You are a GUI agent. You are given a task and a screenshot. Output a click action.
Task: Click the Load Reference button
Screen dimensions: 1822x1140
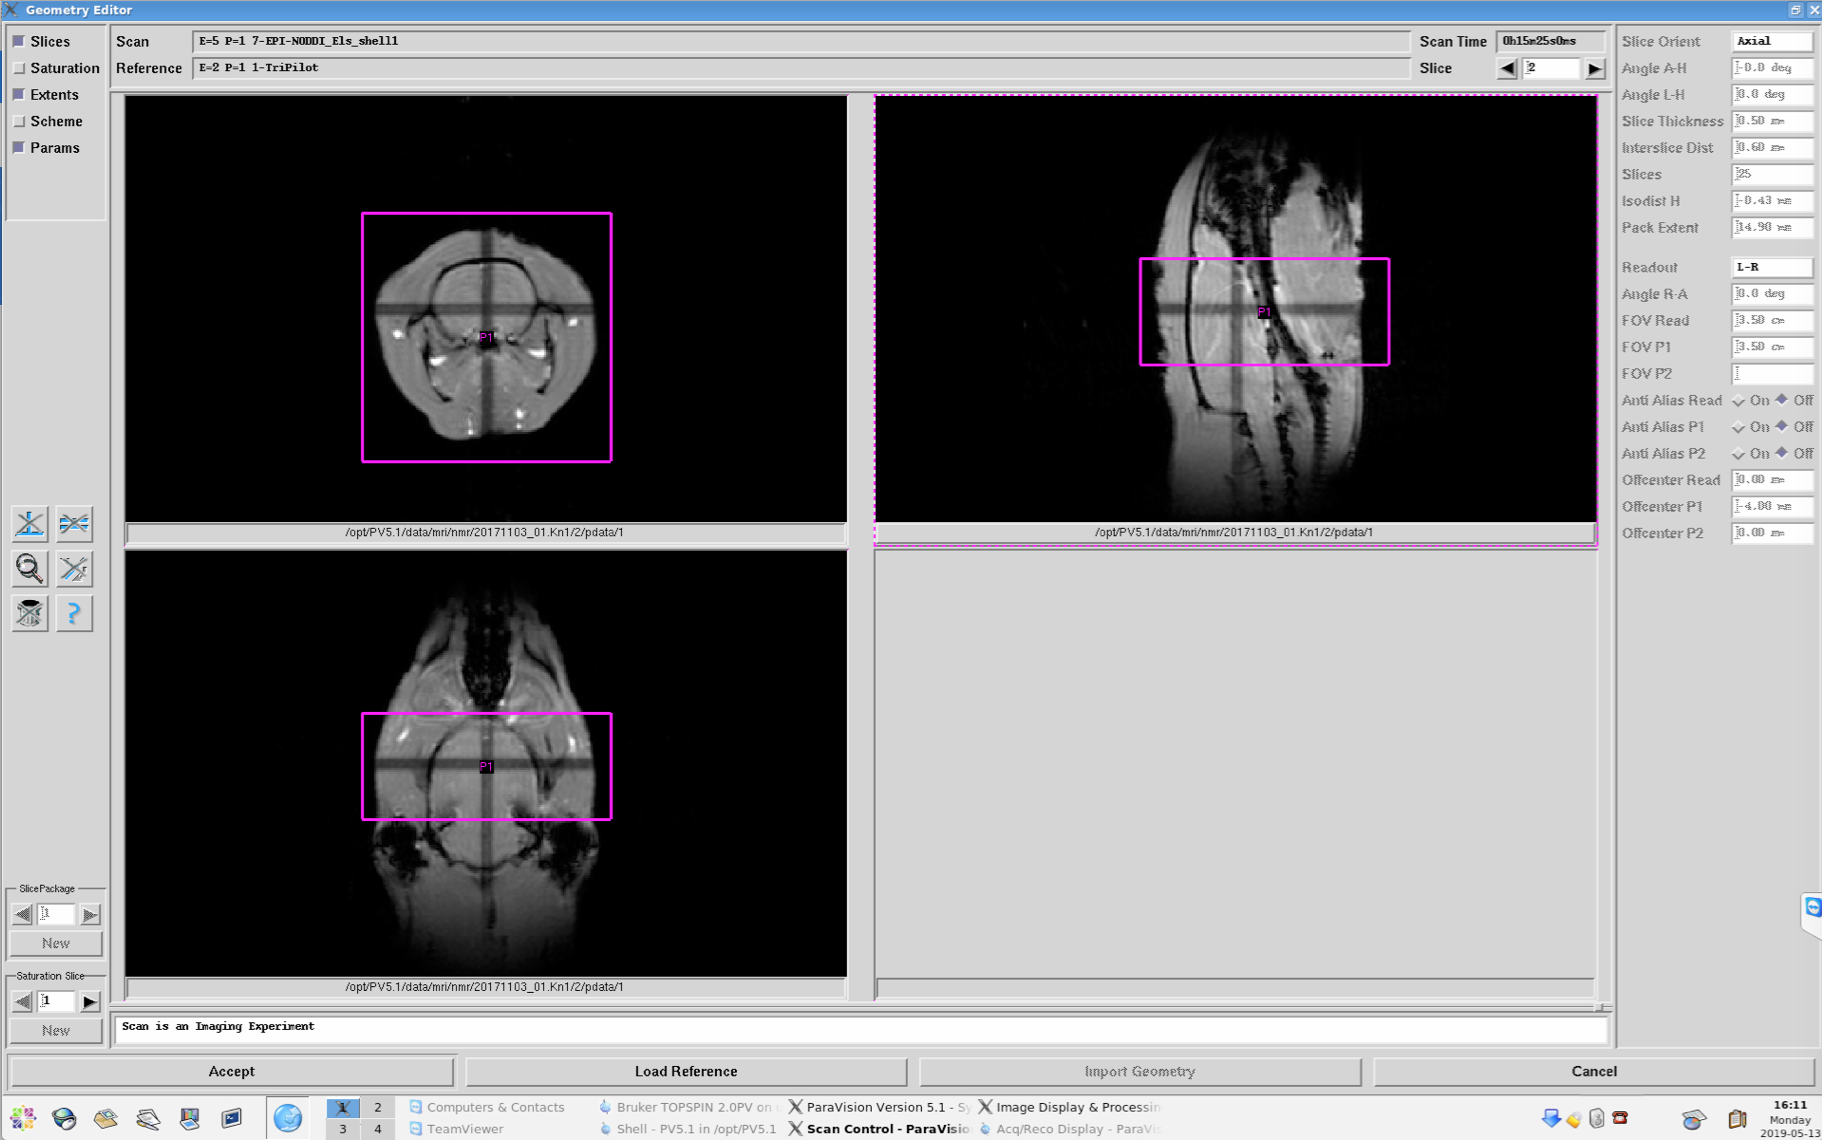[x=686, y=1071]
